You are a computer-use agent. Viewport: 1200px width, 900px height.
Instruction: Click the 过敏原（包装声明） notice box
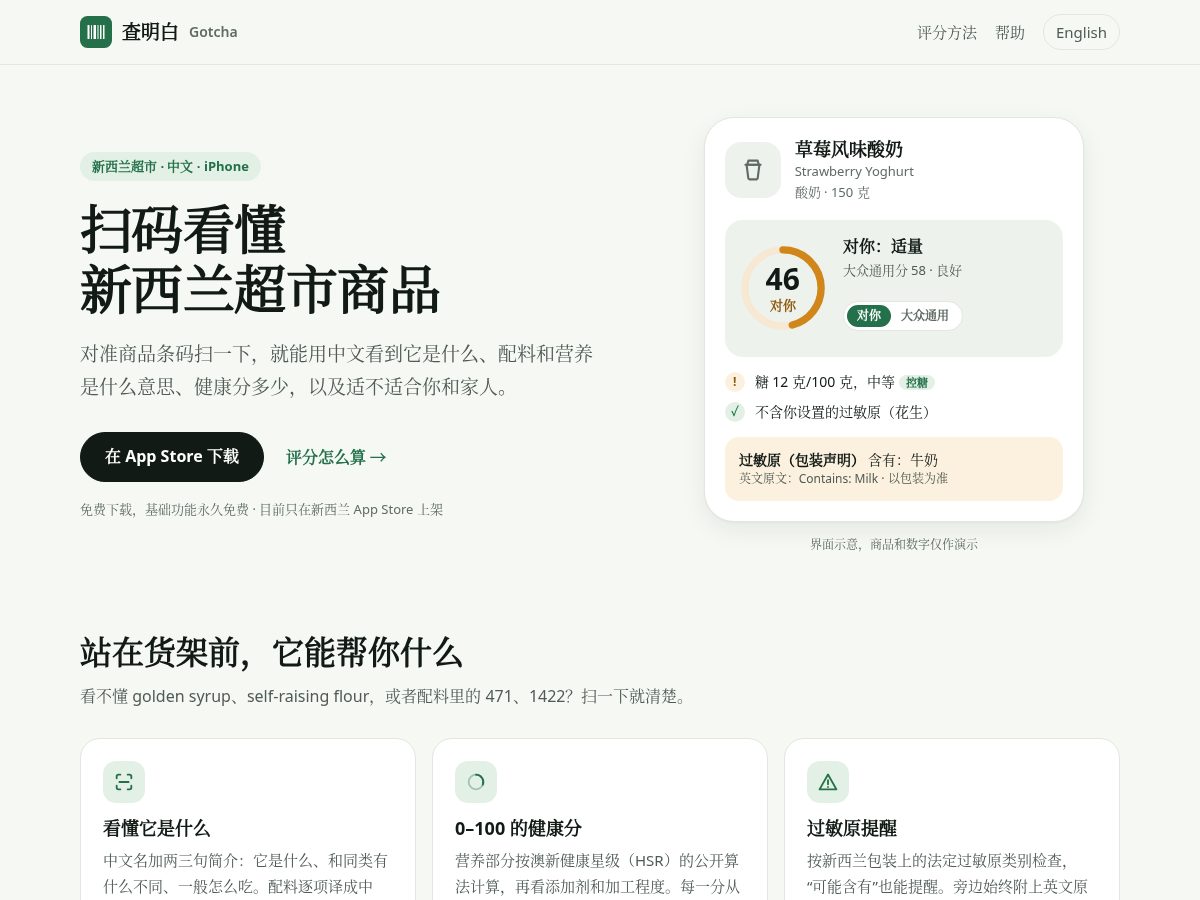coord(894,469)
